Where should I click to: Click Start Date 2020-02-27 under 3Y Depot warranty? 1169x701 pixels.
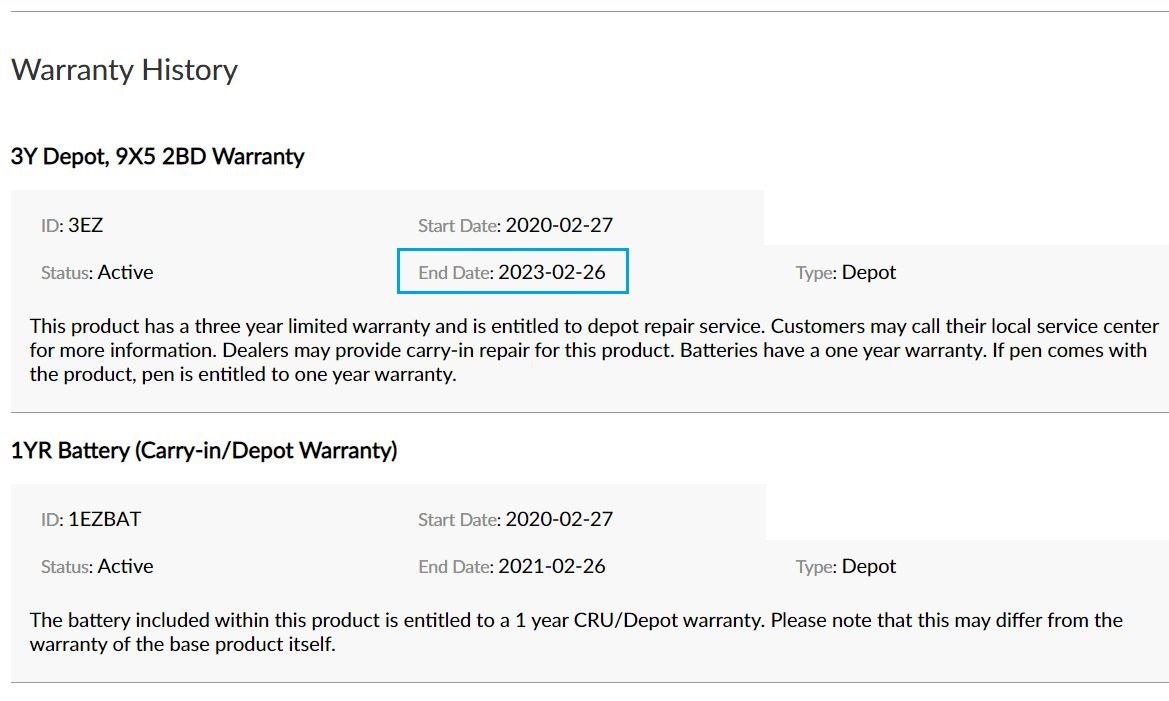(515, 225)
